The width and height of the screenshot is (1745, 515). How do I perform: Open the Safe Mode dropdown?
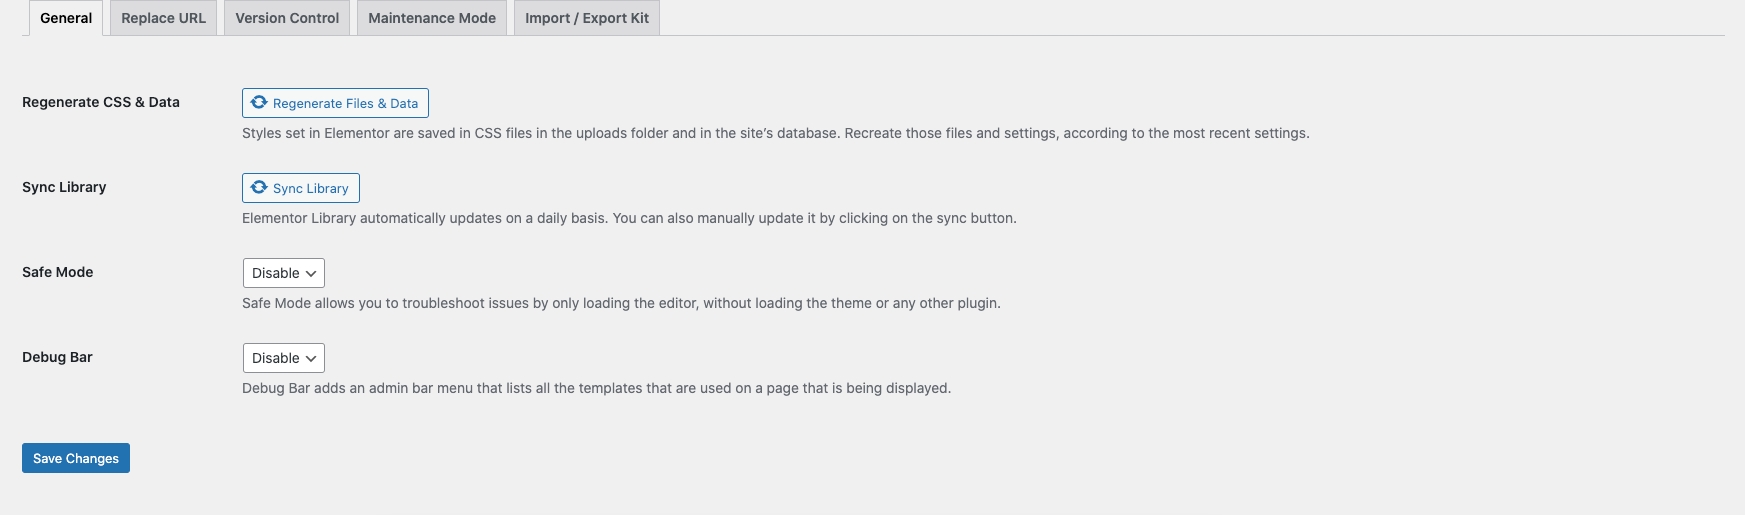tap(284, 273)
